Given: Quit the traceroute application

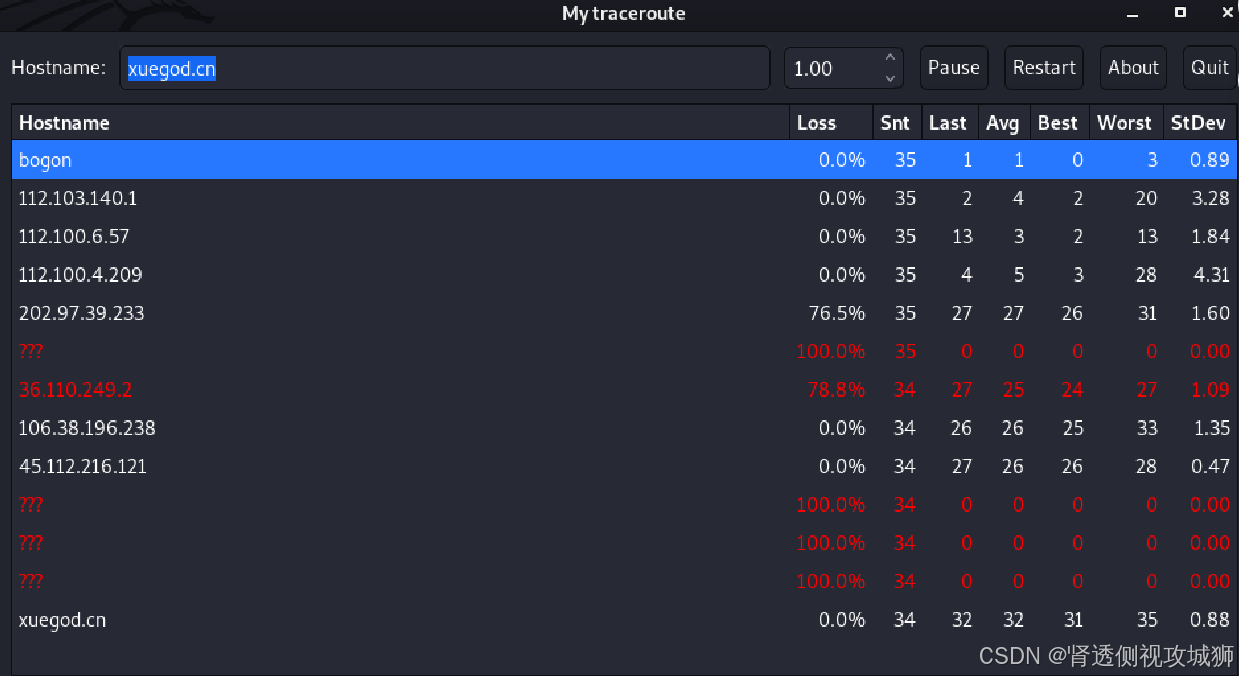Looking at the screenshot, I should coord(1210,68).
